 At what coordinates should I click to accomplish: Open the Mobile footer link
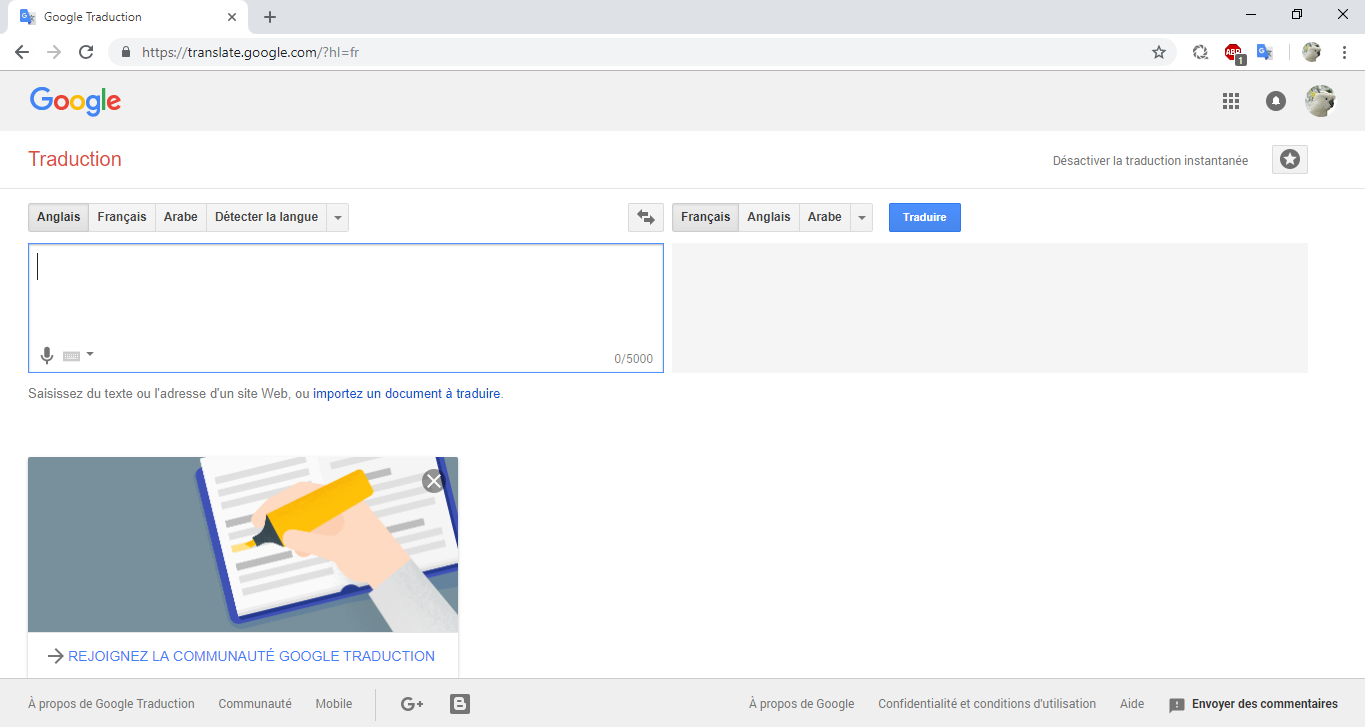pyautogui.click(x=334, y=704)
